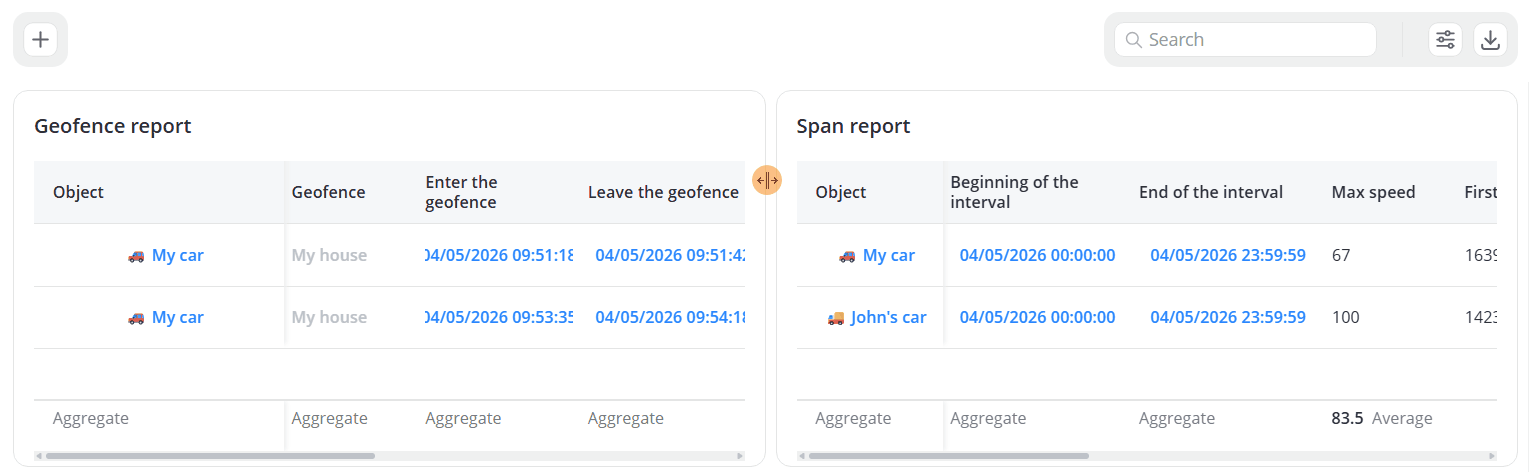Click Beginning of the interval column header
Screen dimensions: 1529x472
pos(1014,192)
